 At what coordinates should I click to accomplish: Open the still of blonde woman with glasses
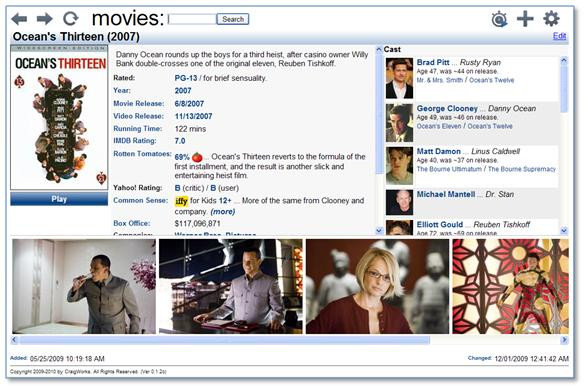377,286
